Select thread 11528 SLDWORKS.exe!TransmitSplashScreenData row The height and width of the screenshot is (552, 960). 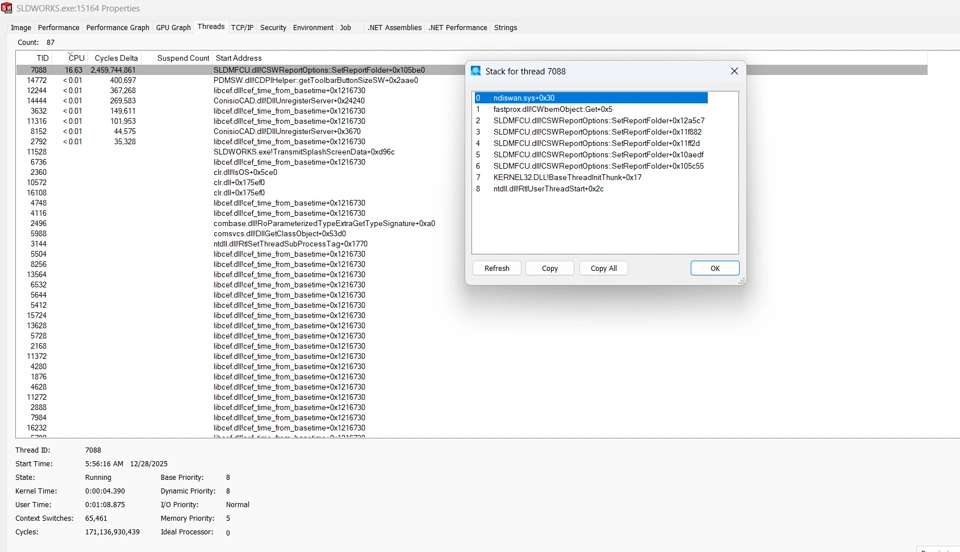pos(471,152)
